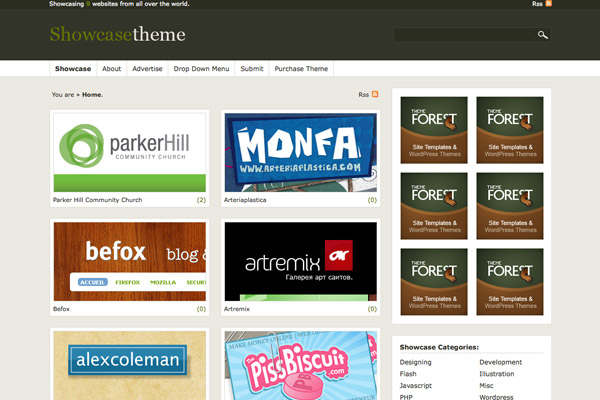The height and width of the screenshot is (400, 600).
Task: Click the bottom-left ThemeForest ad banner
Action: pyautogui.click(x=434, y=282)
